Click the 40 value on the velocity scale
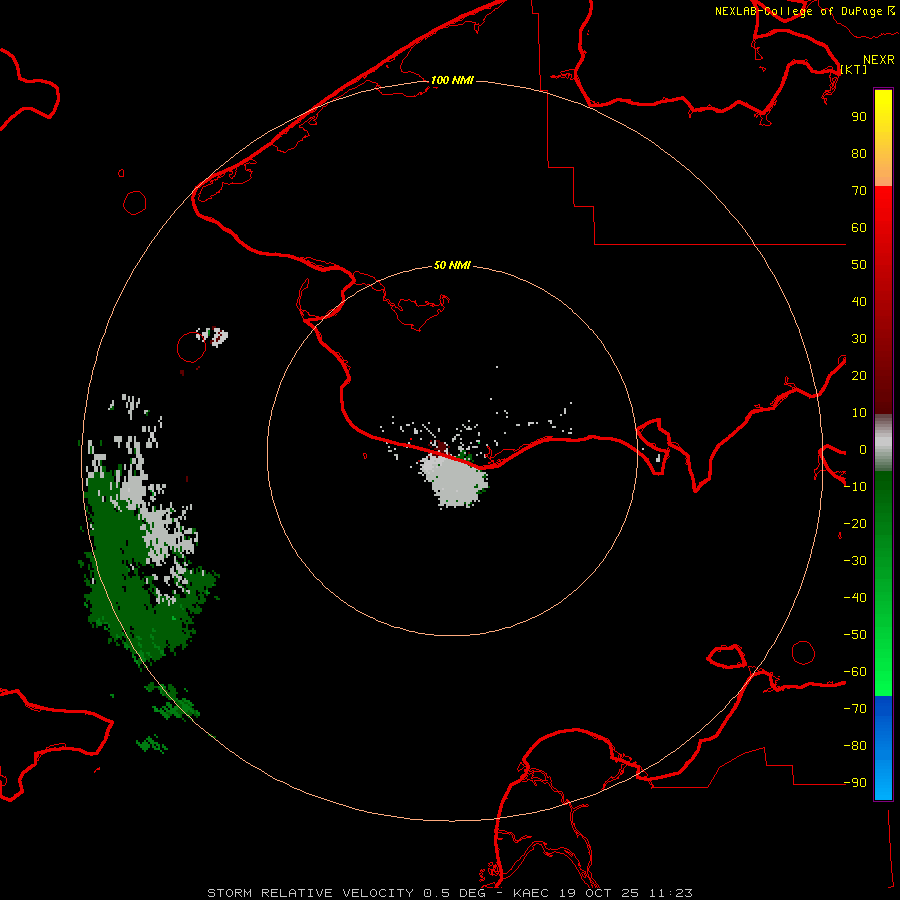 click(x=859, y=301)
